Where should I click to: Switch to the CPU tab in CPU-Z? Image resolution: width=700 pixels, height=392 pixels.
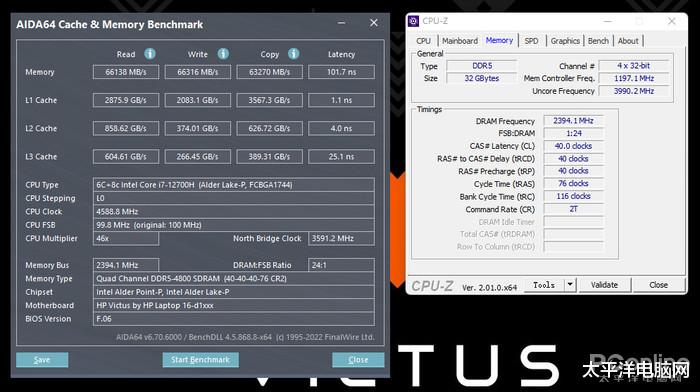[423, 41]
